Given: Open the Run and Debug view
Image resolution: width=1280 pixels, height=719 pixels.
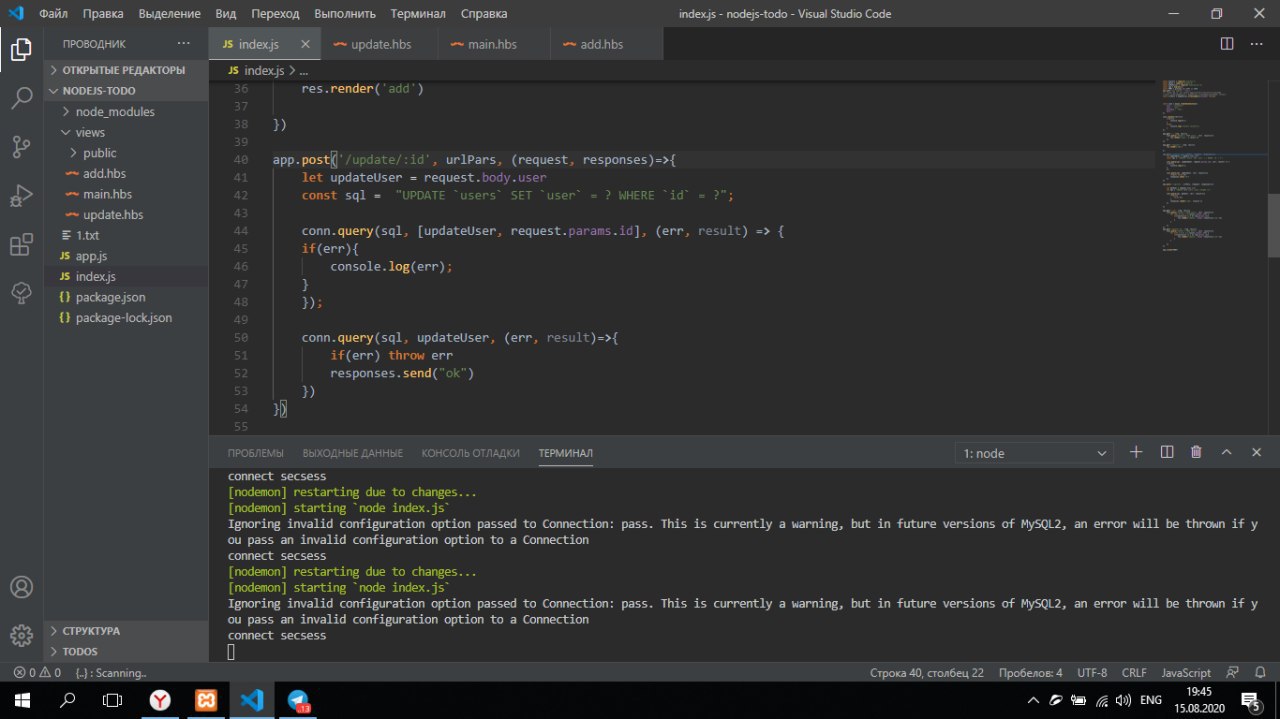Looking at the screenshot, I should 21,195.
